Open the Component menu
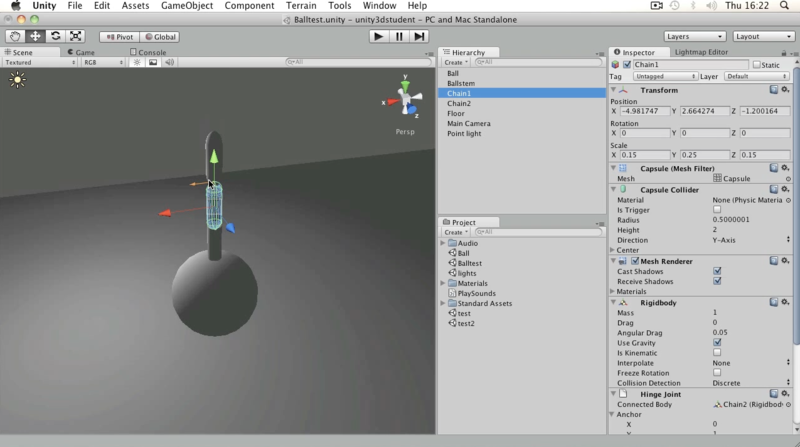Viewport: 800px width, 447px height. [x=249, y=6]
